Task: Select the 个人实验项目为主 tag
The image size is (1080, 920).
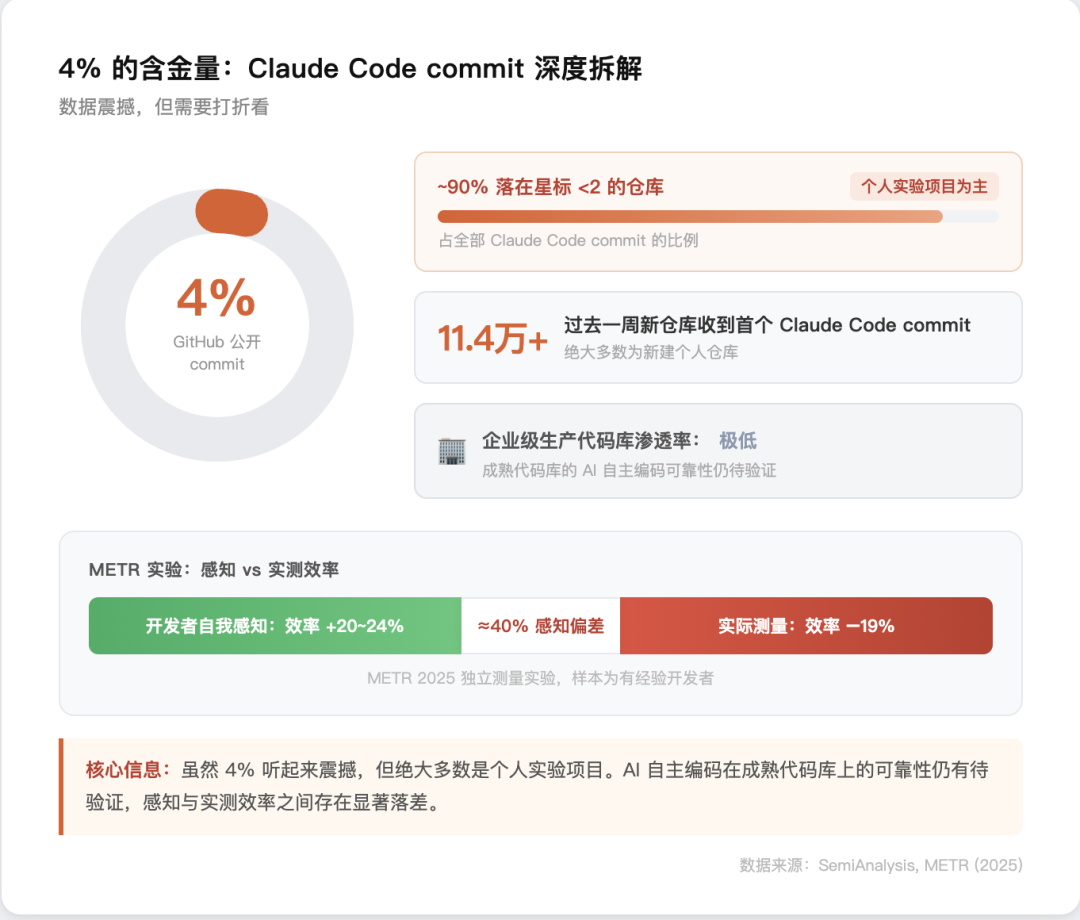Action: [924, 187]
